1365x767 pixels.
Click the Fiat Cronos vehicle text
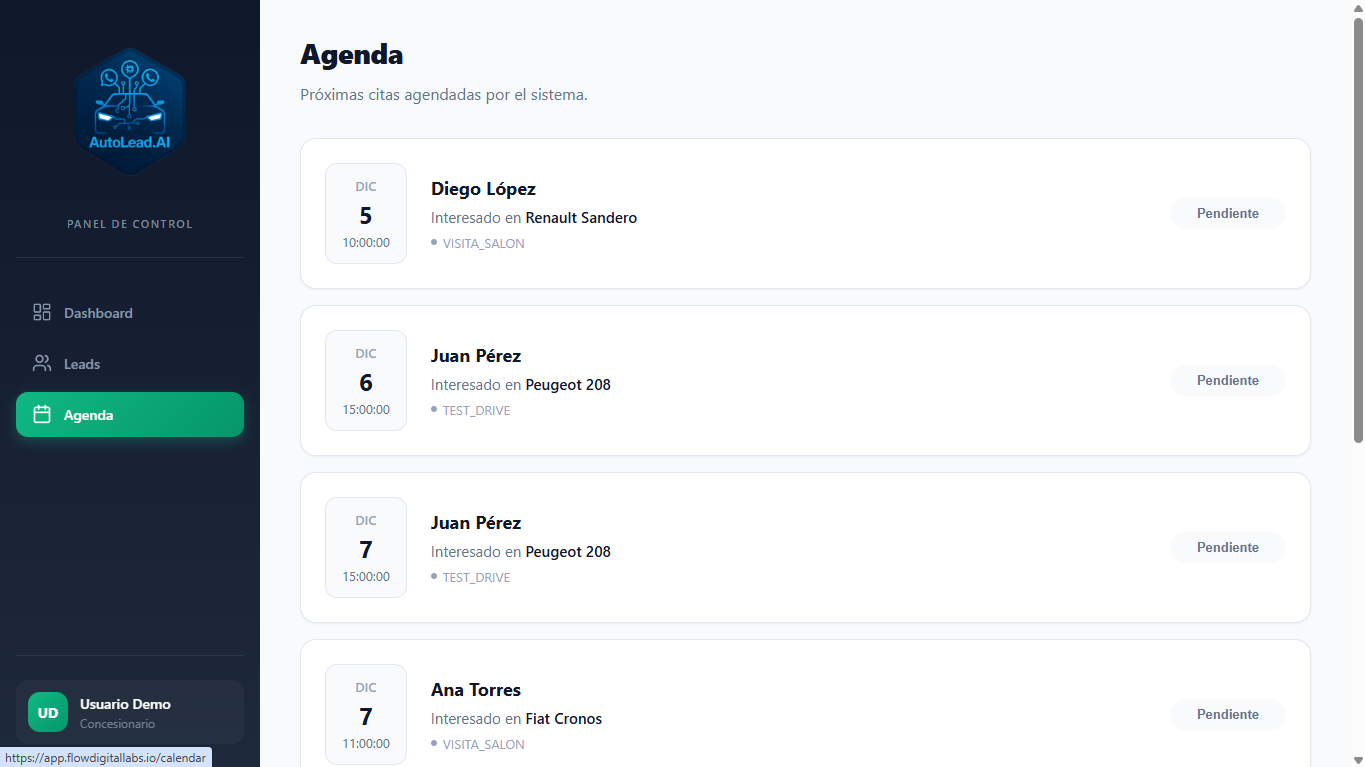pyautogui.click(x=564, y=719)
